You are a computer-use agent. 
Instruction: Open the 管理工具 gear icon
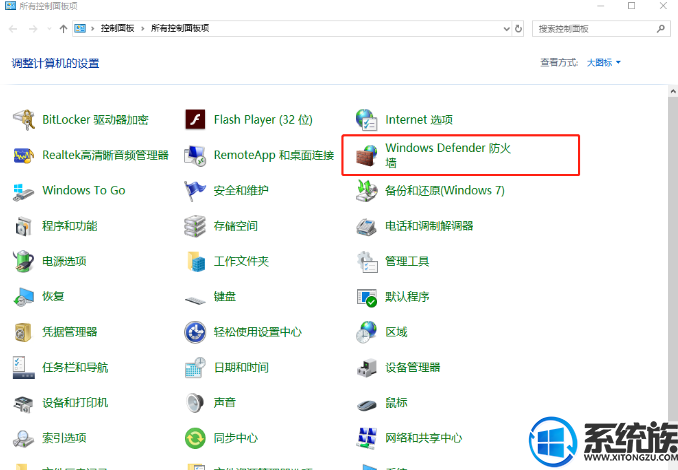click(x=367, y=262)
